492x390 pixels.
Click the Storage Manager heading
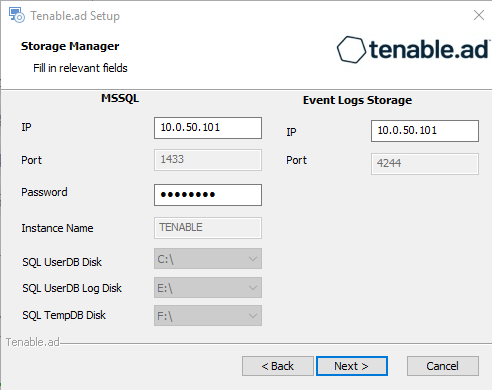click(x=70, y=46)
